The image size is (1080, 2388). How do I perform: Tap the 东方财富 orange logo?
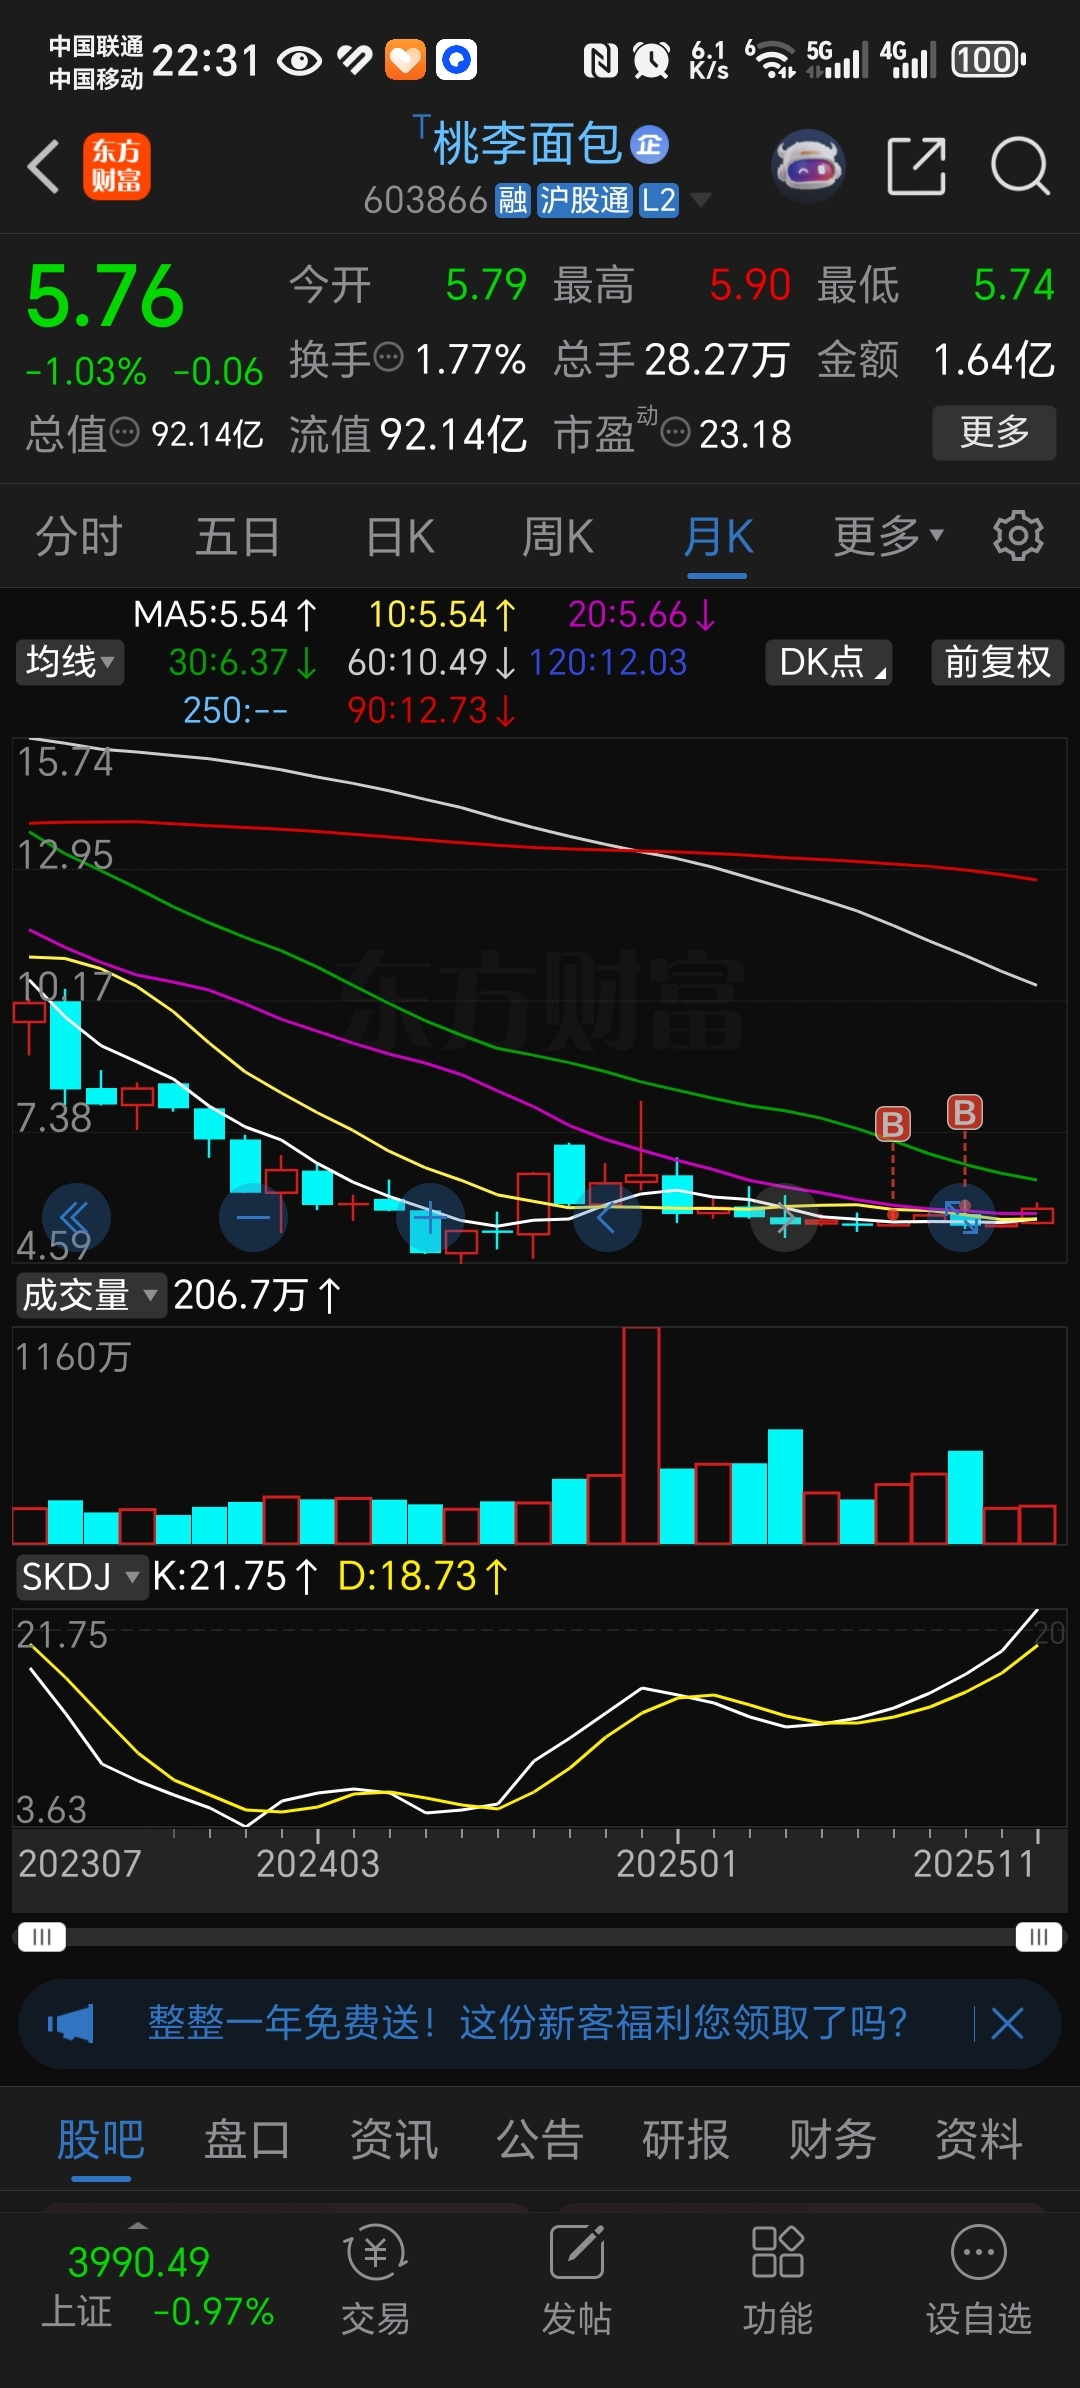coord(116,166)
